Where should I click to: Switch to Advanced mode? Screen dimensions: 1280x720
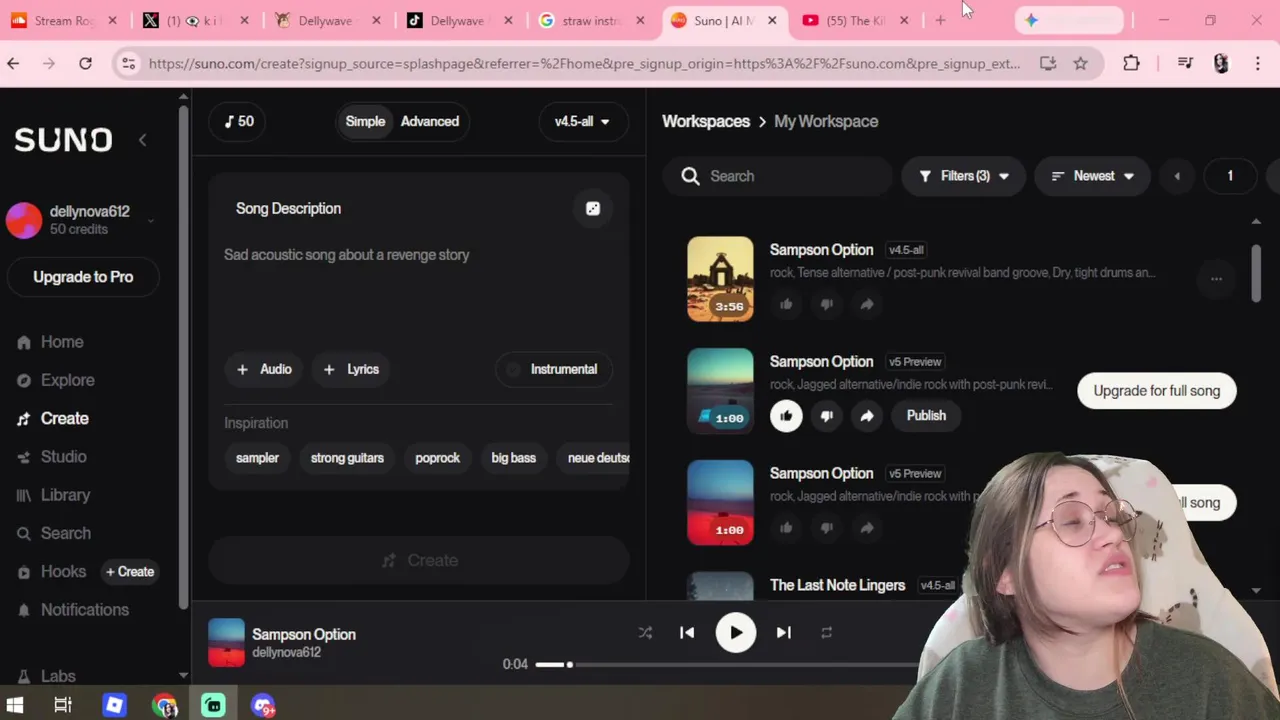click(430, 121)
